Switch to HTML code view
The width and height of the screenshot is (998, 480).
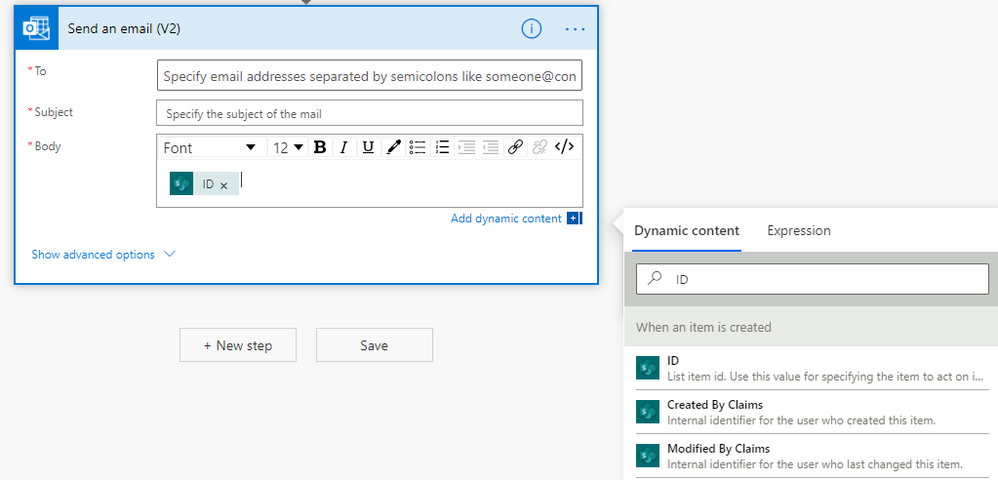click(565, 148)
